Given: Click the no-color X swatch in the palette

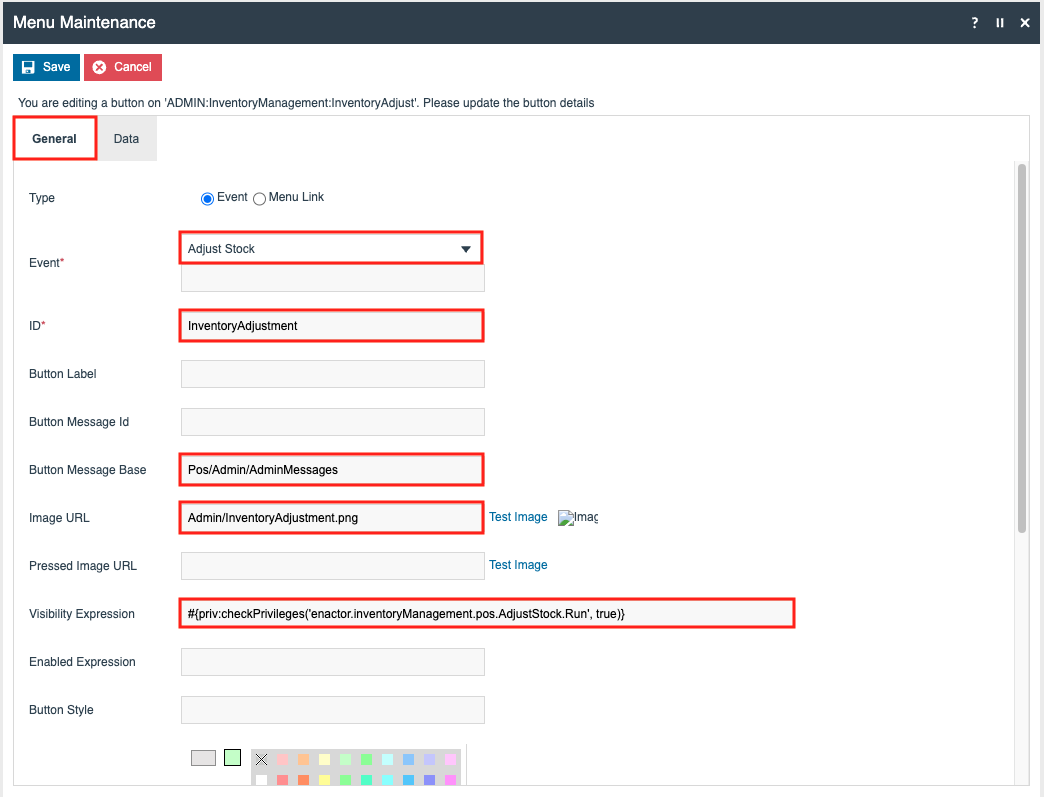Looking at the screenshot, I should [x=262, y=760].
